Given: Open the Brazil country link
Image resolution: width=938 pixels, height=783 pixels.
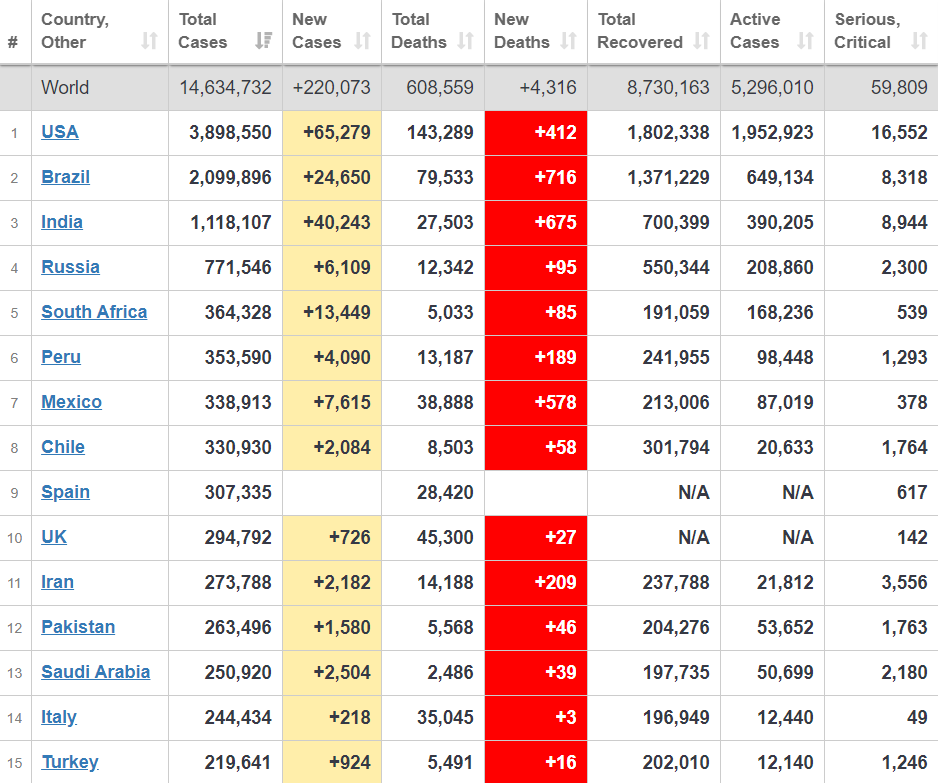Looking at the screenshot, I should tap(66, 177).
